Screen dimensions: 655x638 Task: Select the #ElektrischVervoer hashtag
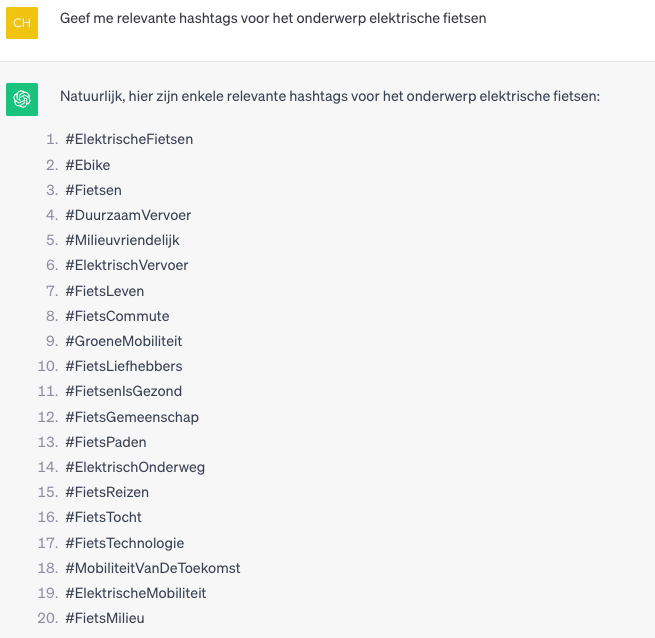point(127,265)
